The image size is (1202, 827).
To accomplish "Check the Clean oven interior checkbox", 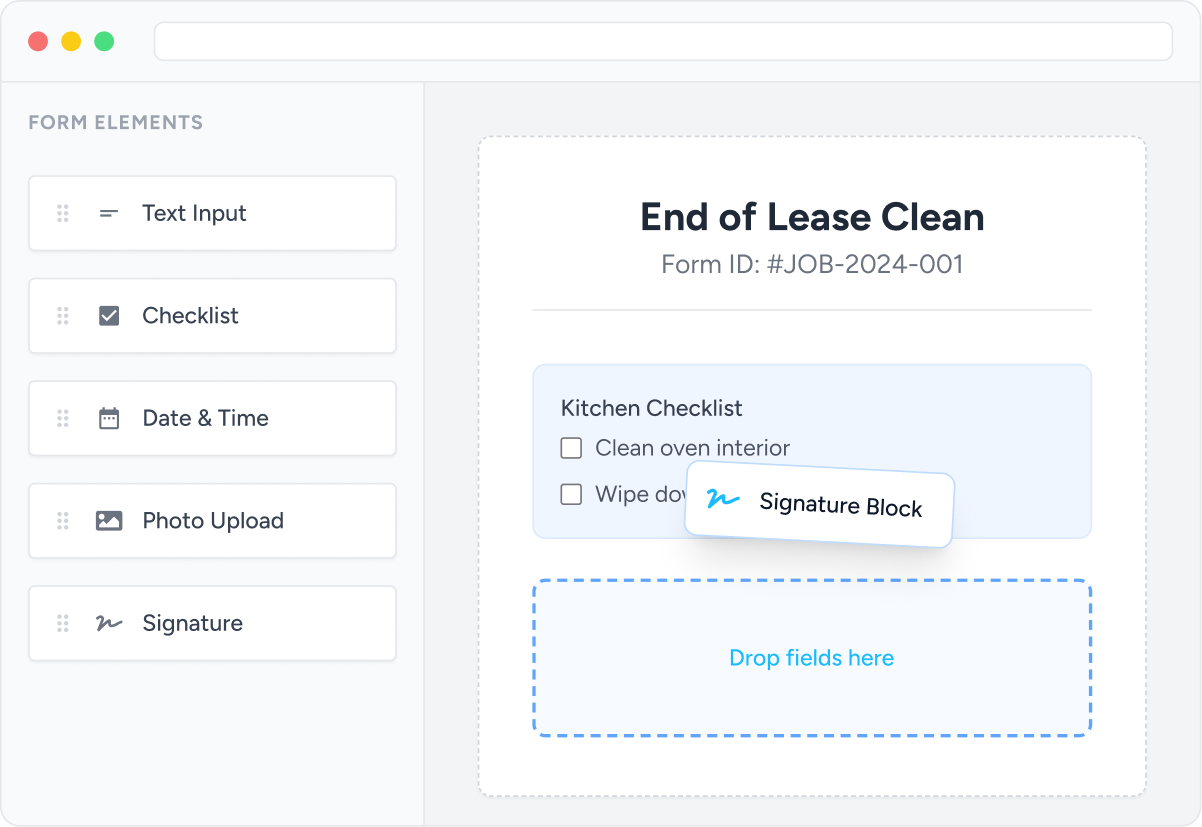I will click(x=571, y=448).
